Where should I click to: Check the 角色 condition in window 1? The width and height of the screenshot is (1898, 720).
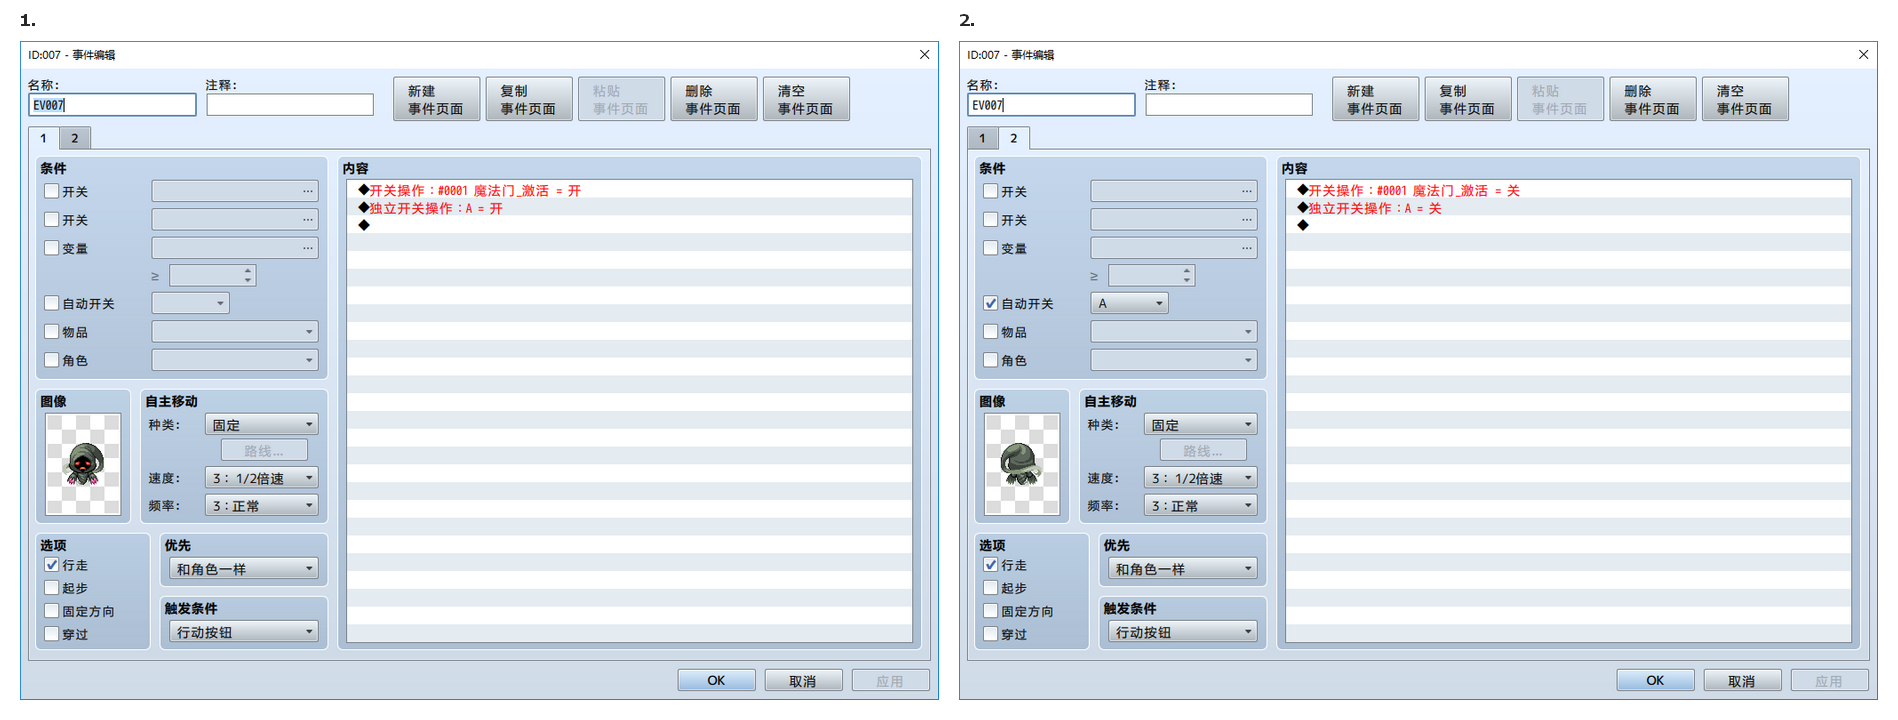(52, 360)
